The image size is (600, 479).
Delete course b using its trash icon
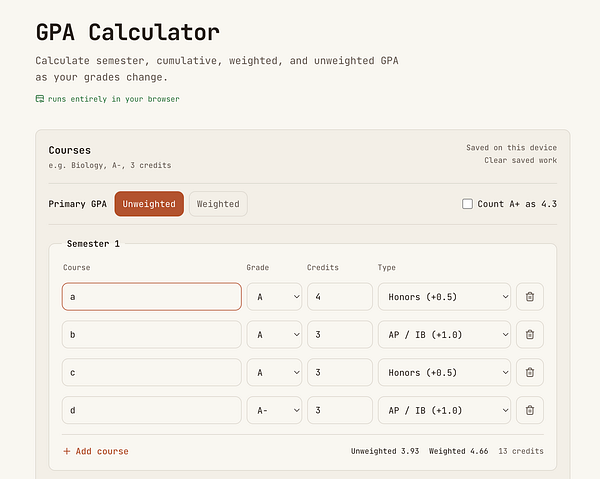coord(530,334)
